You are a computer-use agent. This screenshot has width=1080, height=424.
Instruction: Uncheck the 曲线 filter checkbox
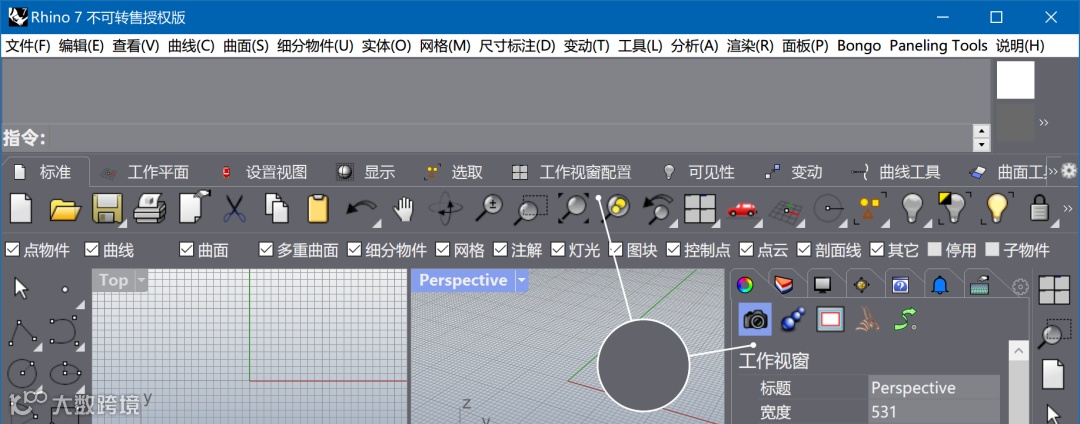click(92, 249)
